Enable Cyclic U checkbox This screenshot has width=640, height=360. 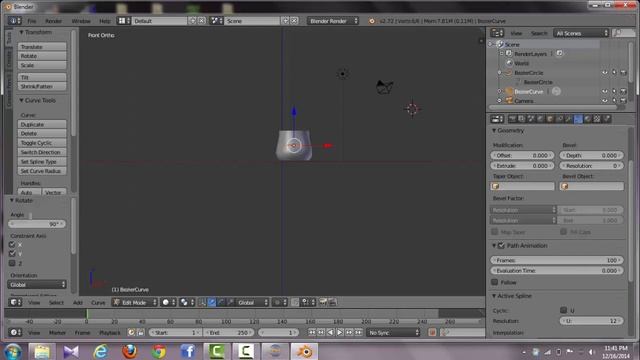pos(564,310)
